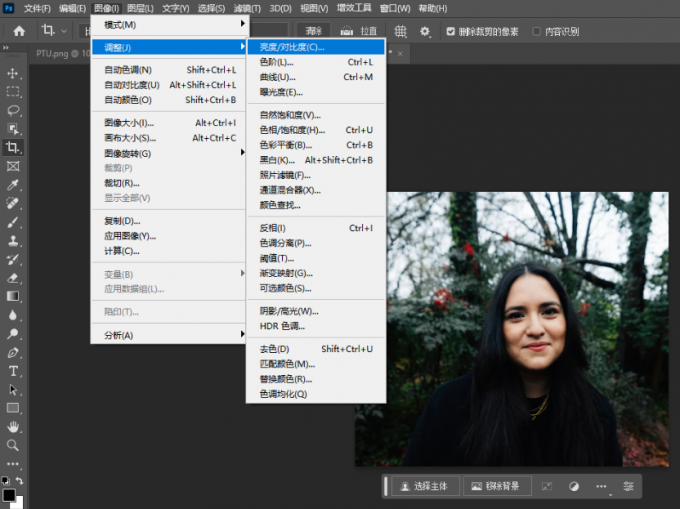
Task: Enable the 内容识别 checkbox
Action: [x=535, y=31]
